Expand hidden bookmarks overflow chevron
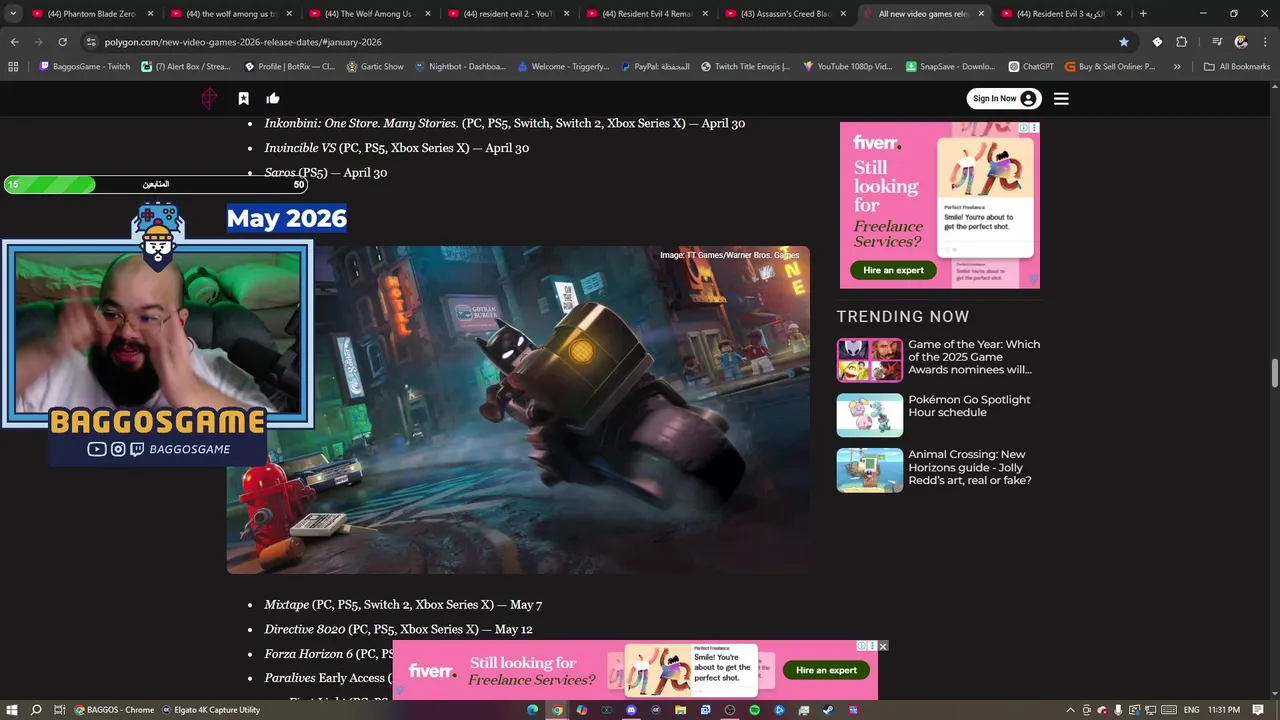The image size is (1280, 720). pyautogui.click(x=1177, y=66)
